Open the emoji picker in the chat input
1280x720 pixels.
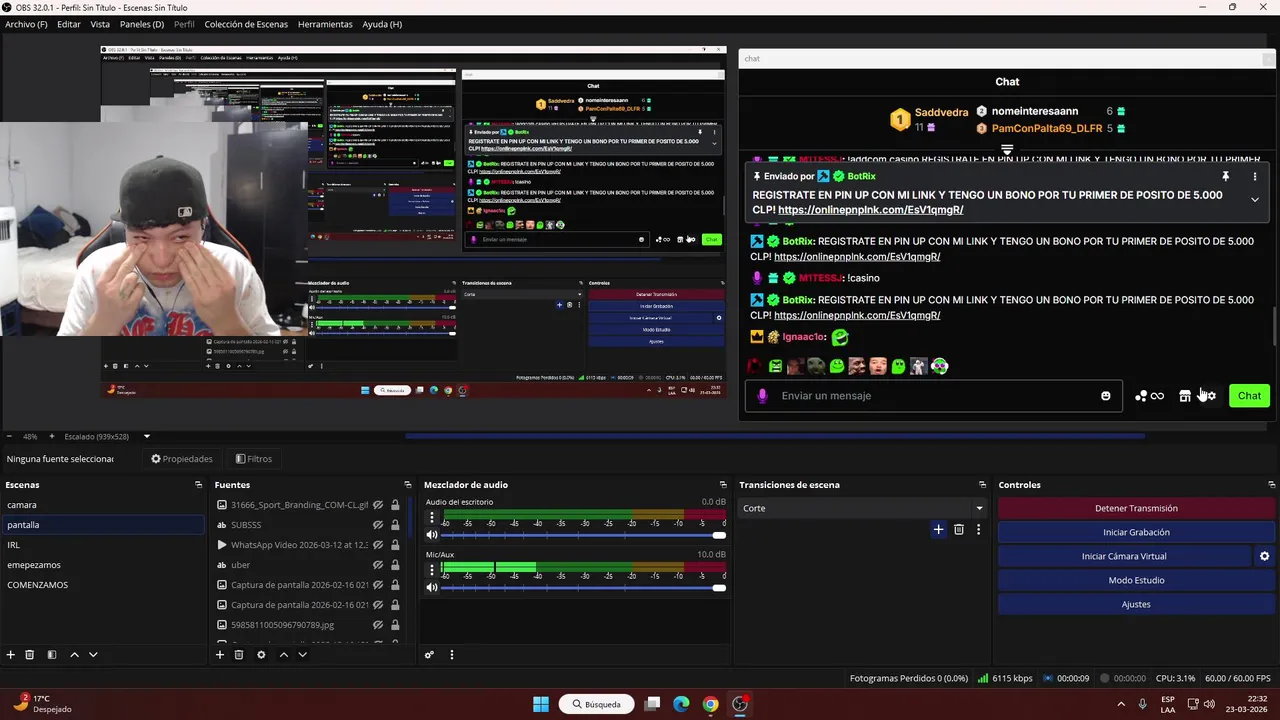(x=1105, y=396)
